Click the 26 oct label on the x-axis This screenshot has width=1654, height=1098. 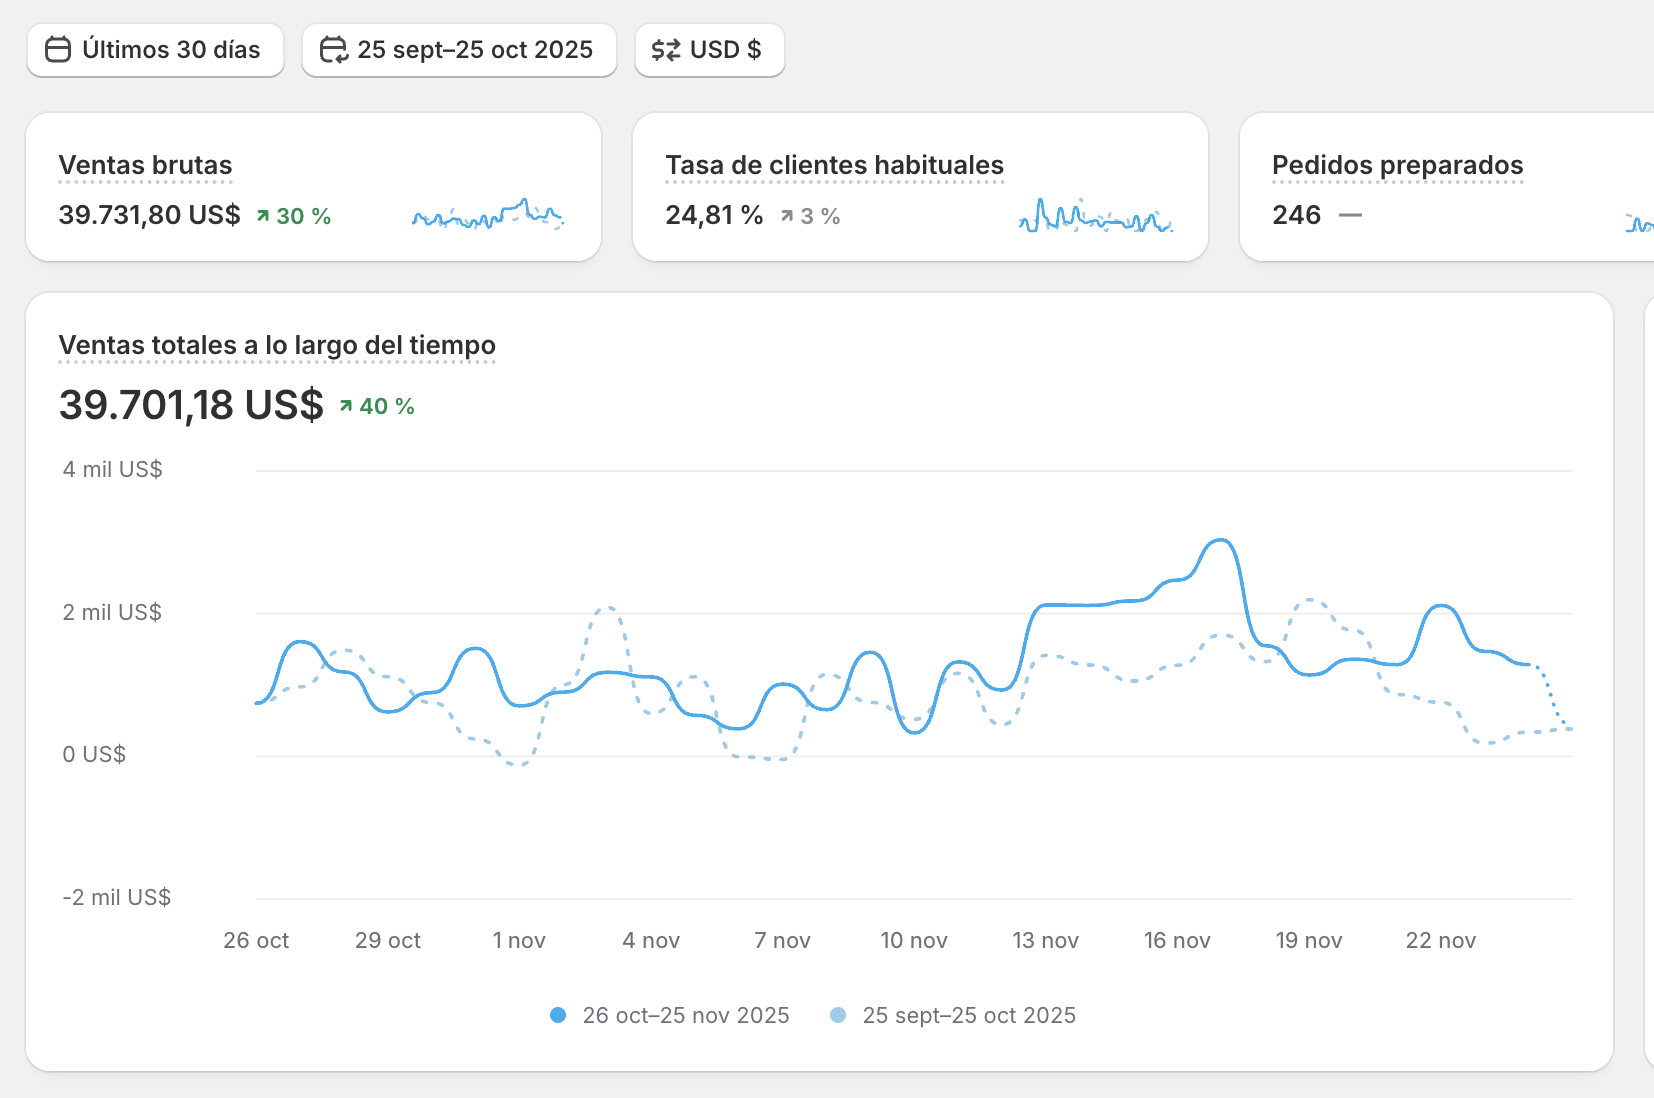[x=256, y=940]
